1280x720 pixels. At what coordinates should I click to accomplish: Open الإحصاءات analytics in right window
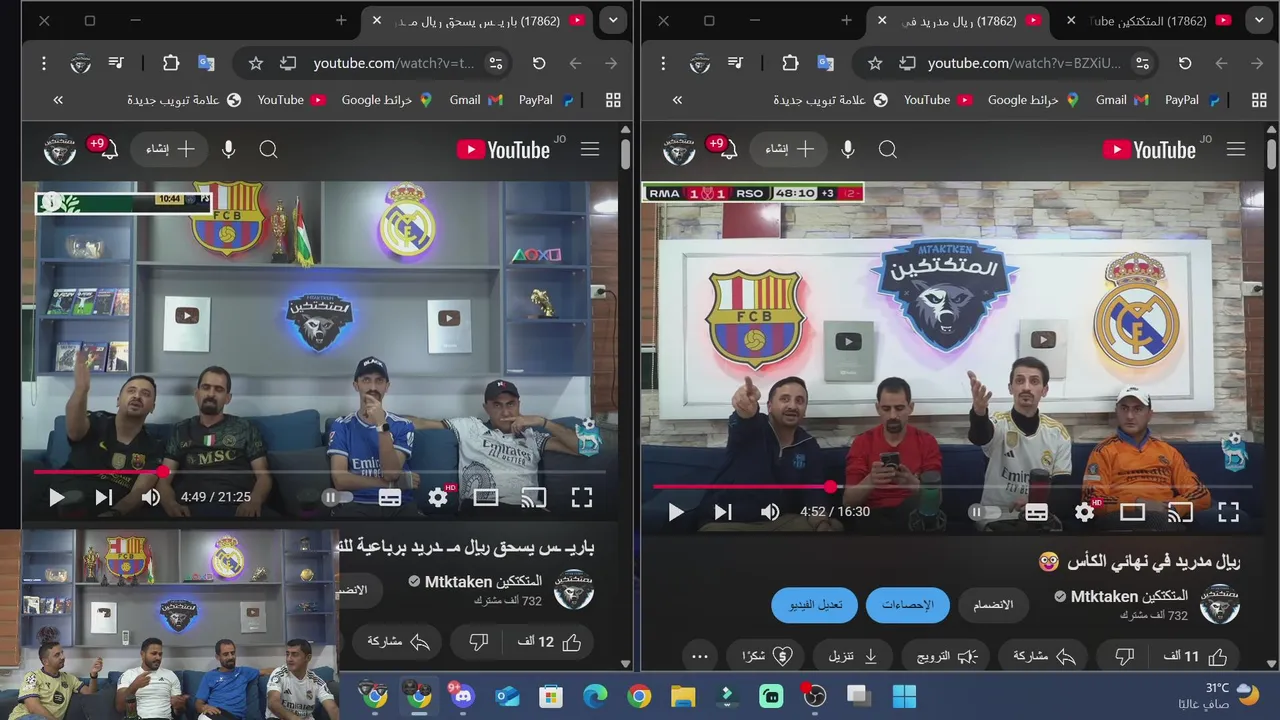[908, 605]
